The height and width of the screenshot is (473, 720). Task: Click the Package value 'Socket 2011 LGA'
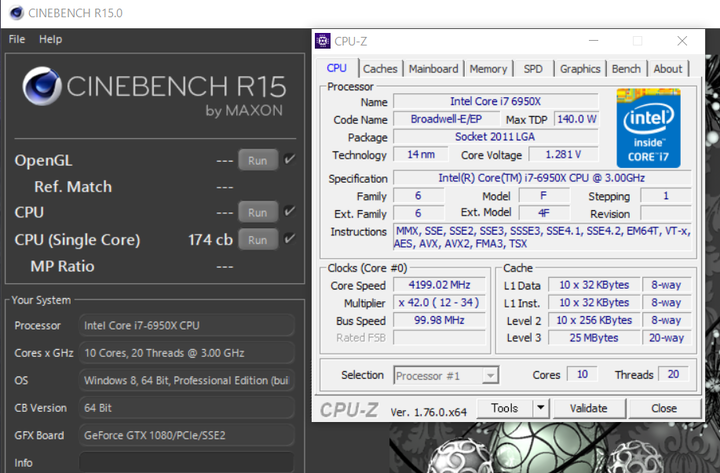(x=496, y=137)
